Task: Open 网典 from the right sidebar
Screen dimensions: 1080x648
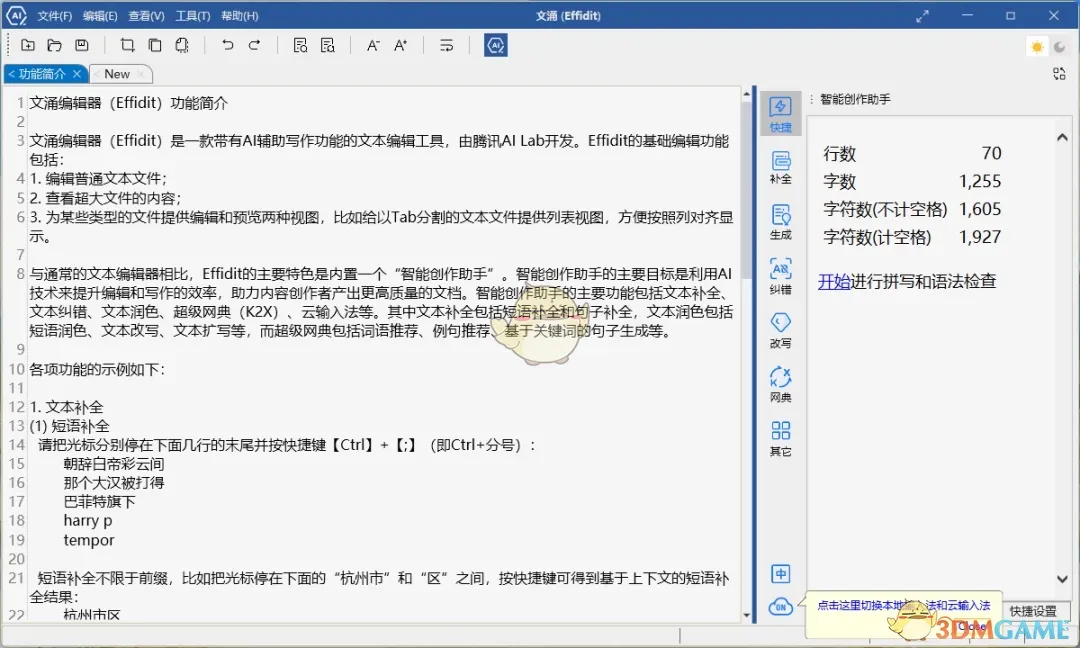Action: [781, 385]
